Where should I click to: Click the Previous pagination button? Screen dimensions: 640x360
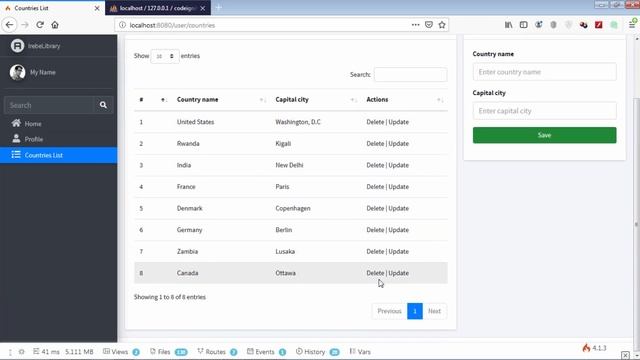pos(389,311)
